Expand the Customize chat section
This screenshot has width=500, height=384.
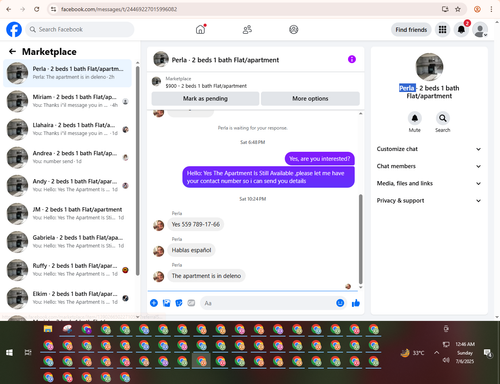coord(429,149)
